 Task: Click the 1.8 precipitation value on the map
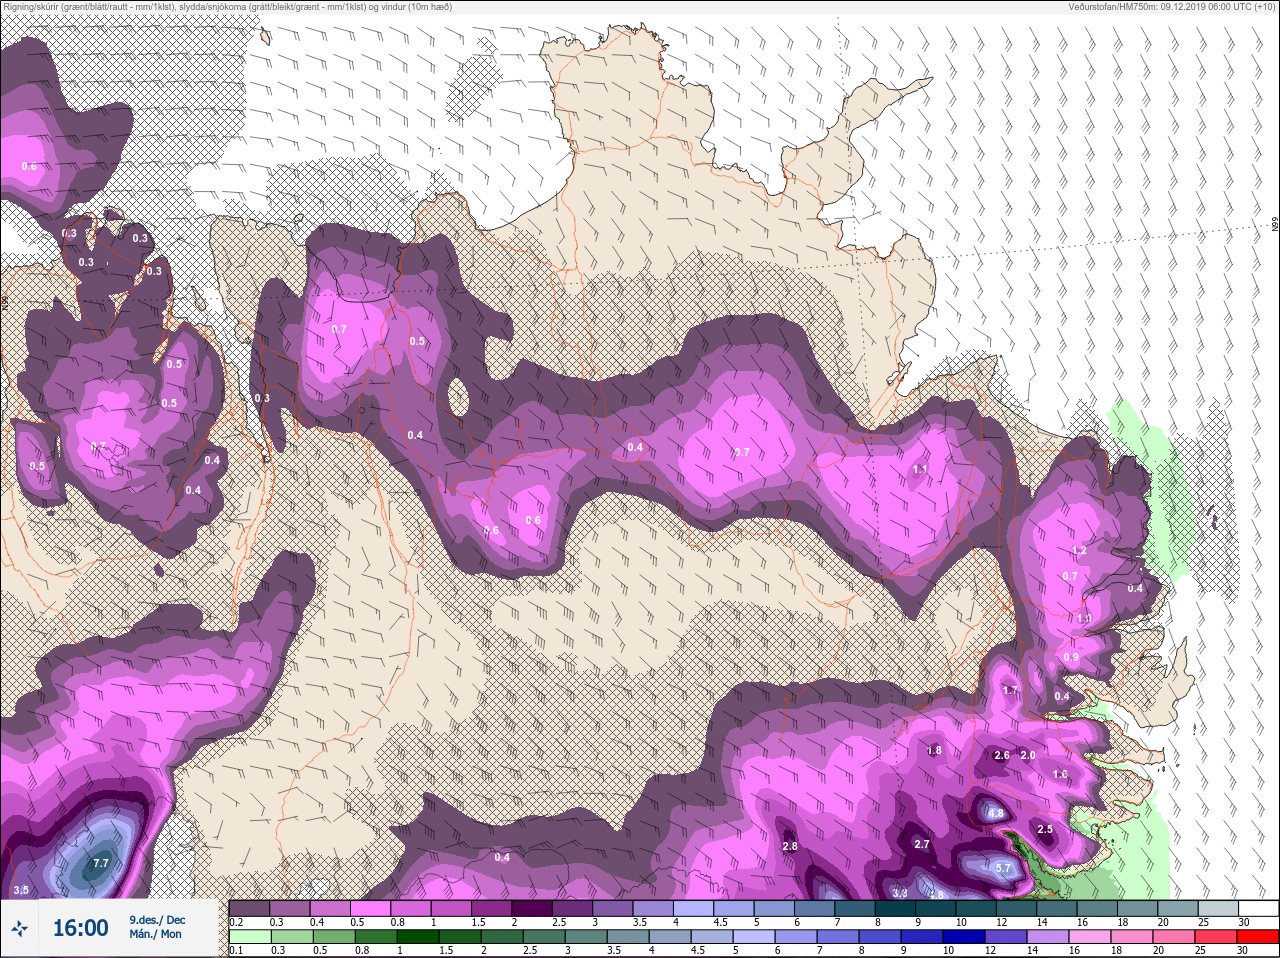(934, 751)
